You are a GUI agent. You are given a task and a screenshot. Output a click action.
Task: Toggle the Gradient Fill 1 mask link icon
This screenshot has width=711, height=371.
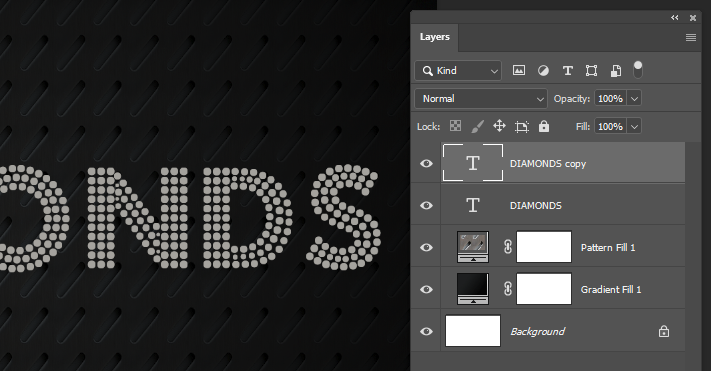[x=508, y=289]
